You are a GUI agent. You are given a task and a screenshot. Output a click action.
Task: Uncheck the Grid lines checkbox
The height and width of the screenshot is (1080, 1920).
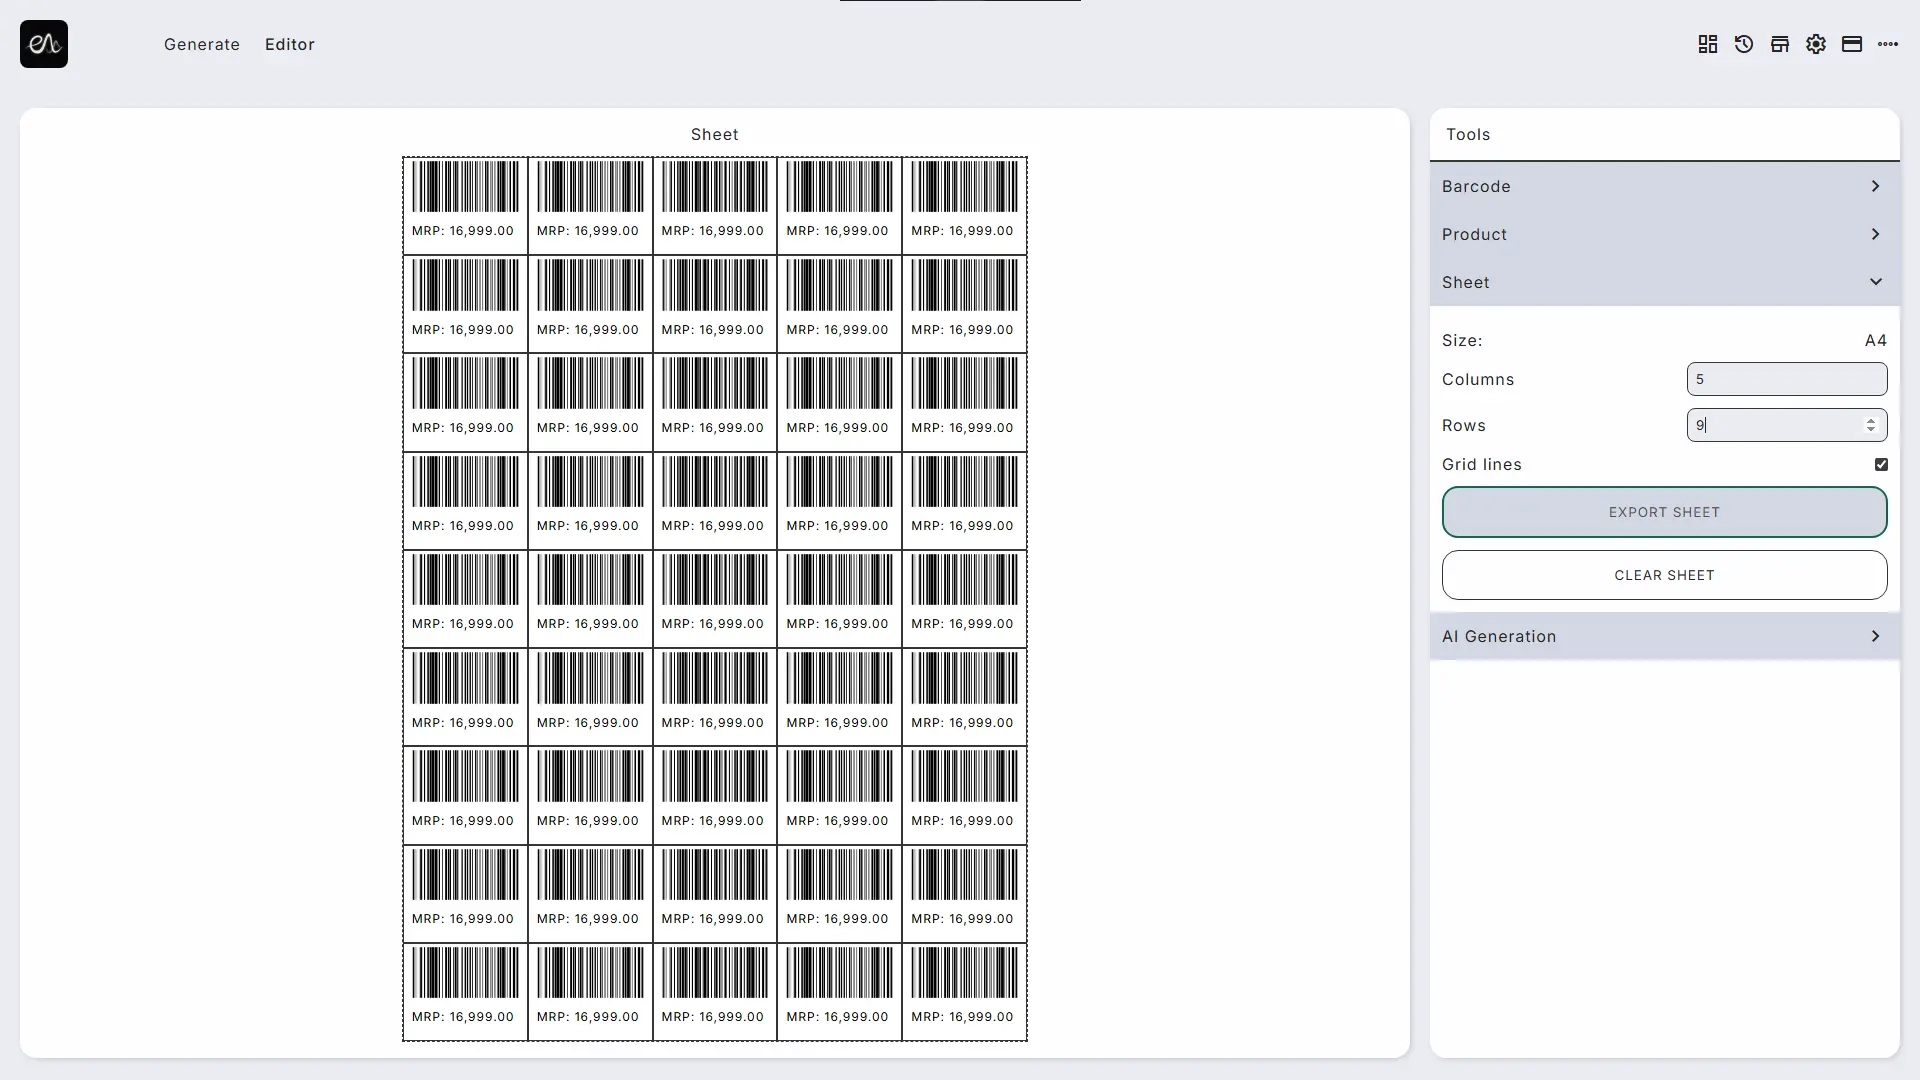pyautogui.click(x=1881, y=464)
